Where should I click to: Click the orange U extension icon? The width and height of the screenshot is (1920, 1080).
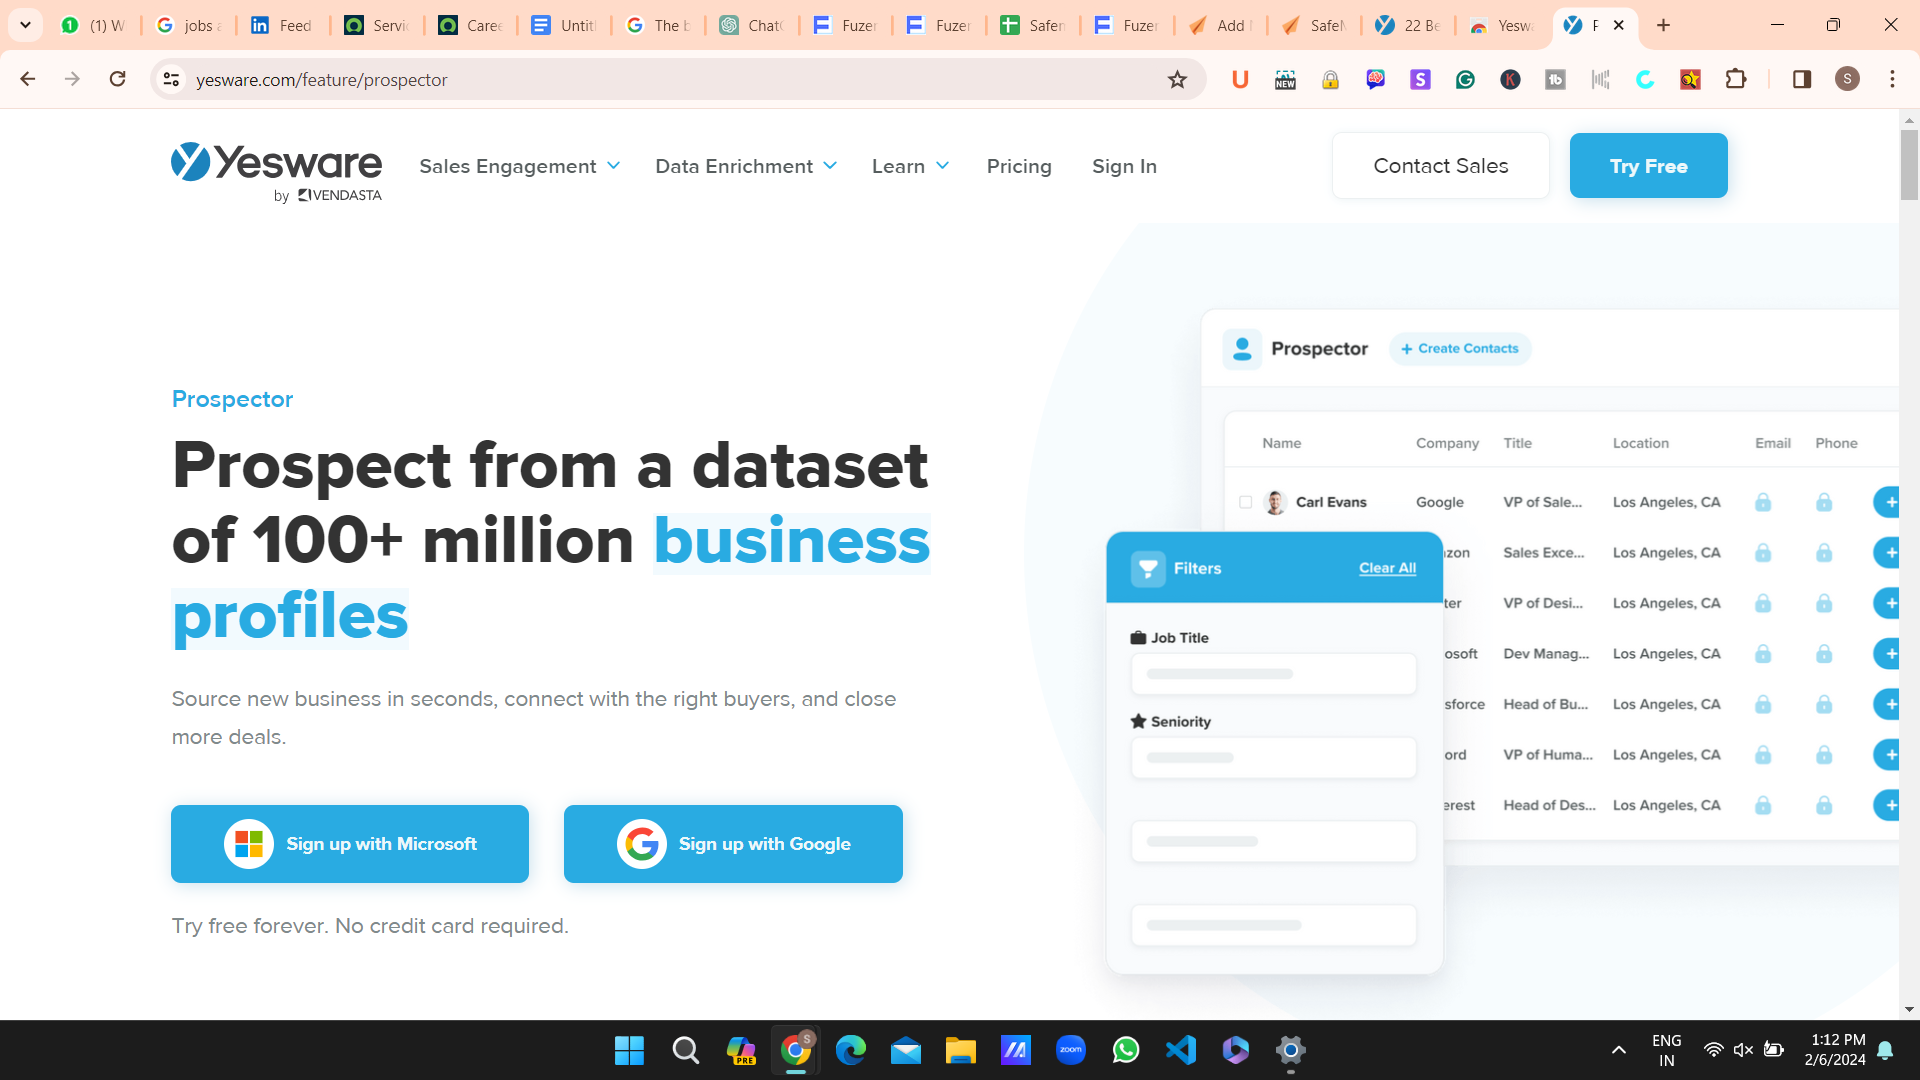[1240, 80]
